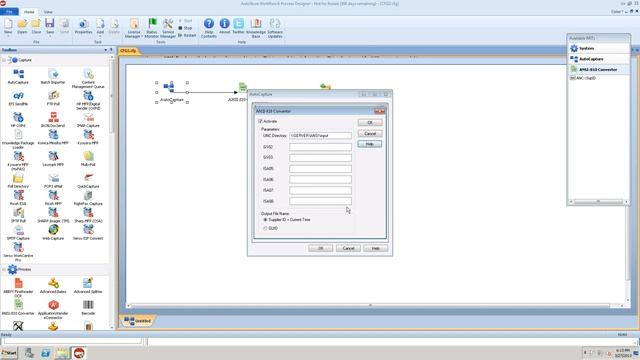The height and width of the screenshot is (360, 640).
Task: Open the component Properties from the ribbon
Action: click(83, 26)
